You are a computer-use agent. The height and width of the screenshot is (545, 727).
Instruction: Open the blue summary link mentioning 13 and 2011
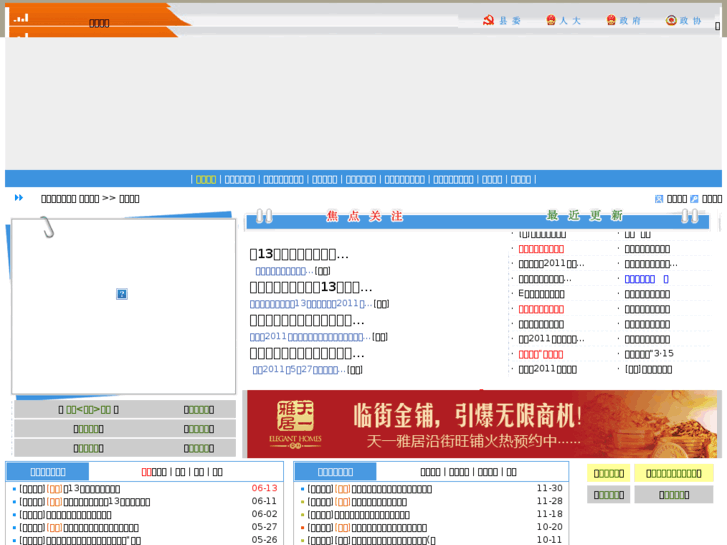(x=311, y=304)
